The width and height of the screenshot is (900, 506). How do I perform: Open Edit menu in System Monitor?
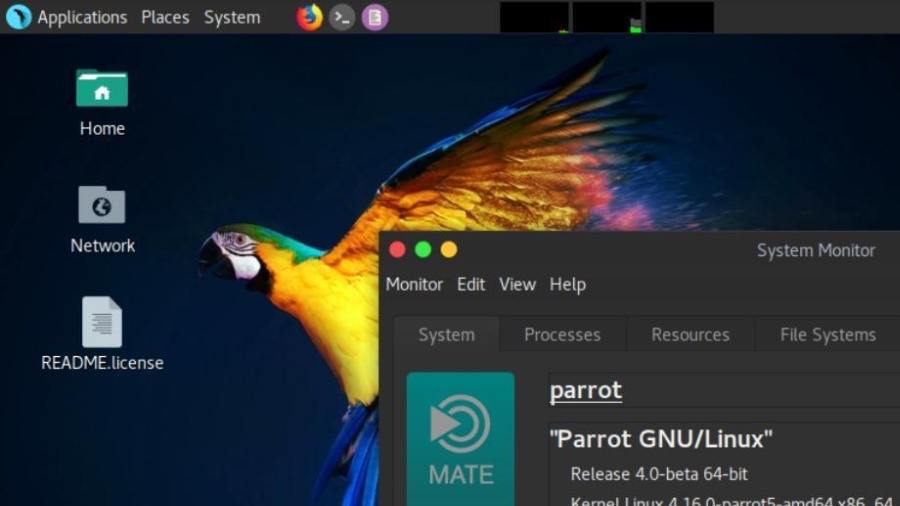(x=471, y=285)
